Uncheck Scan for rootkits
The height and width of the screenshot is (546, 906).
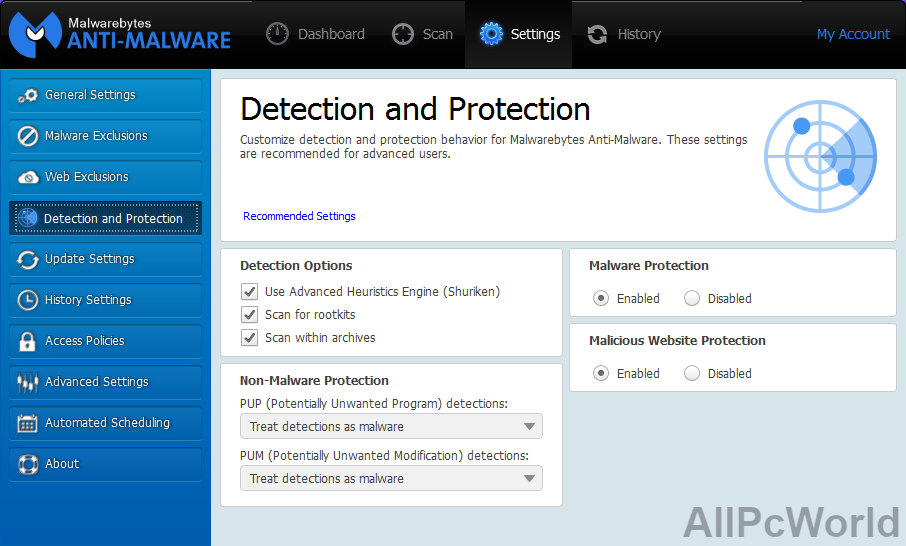pos(250,315)
